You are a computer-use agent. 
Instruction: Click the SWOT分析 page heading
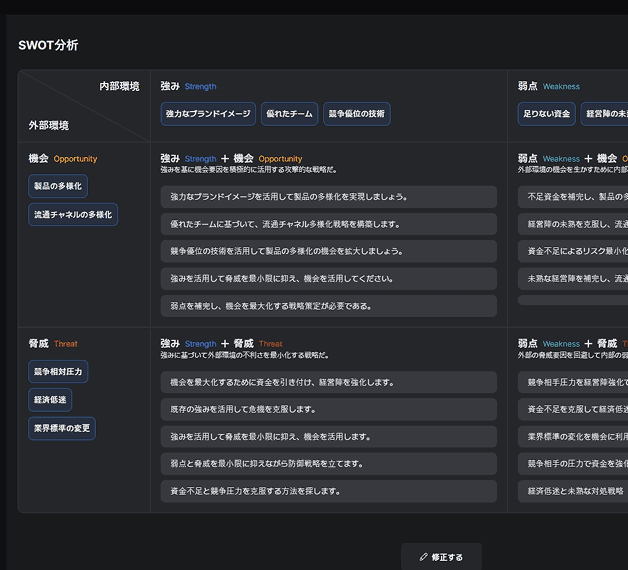click(48, 45)
